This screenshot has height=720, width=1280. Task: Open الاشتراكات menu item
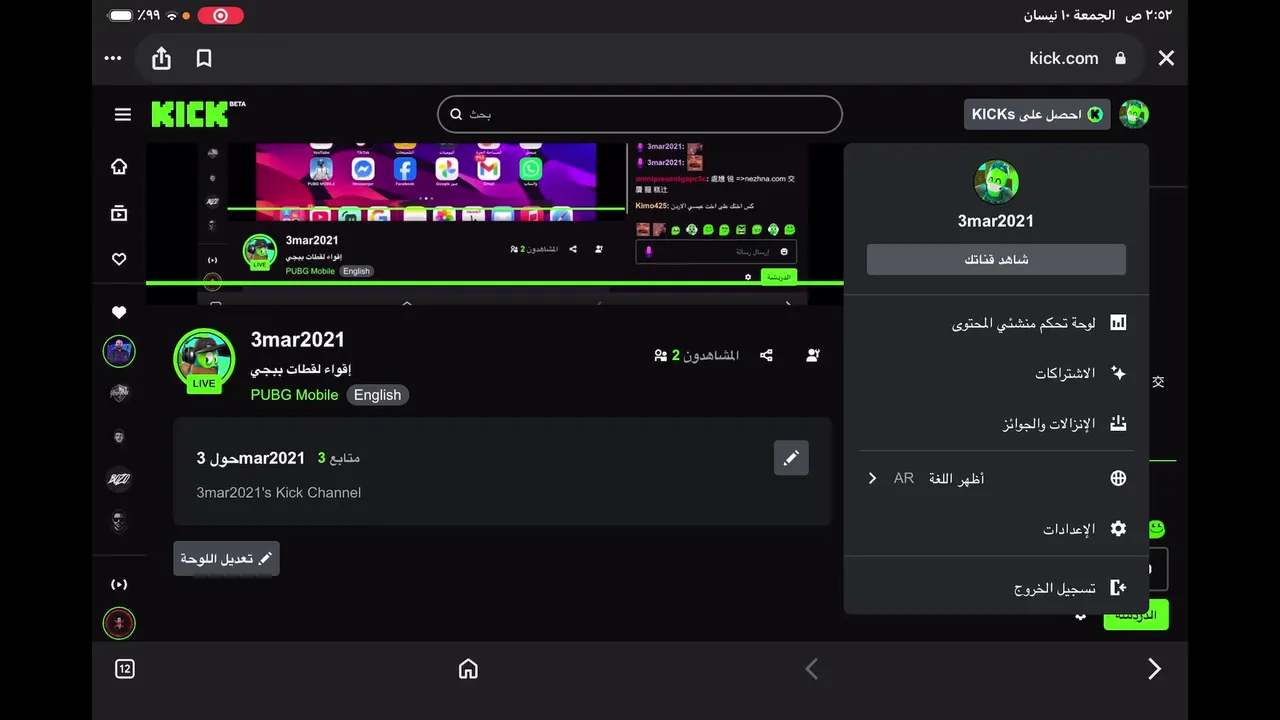point(996,373)
